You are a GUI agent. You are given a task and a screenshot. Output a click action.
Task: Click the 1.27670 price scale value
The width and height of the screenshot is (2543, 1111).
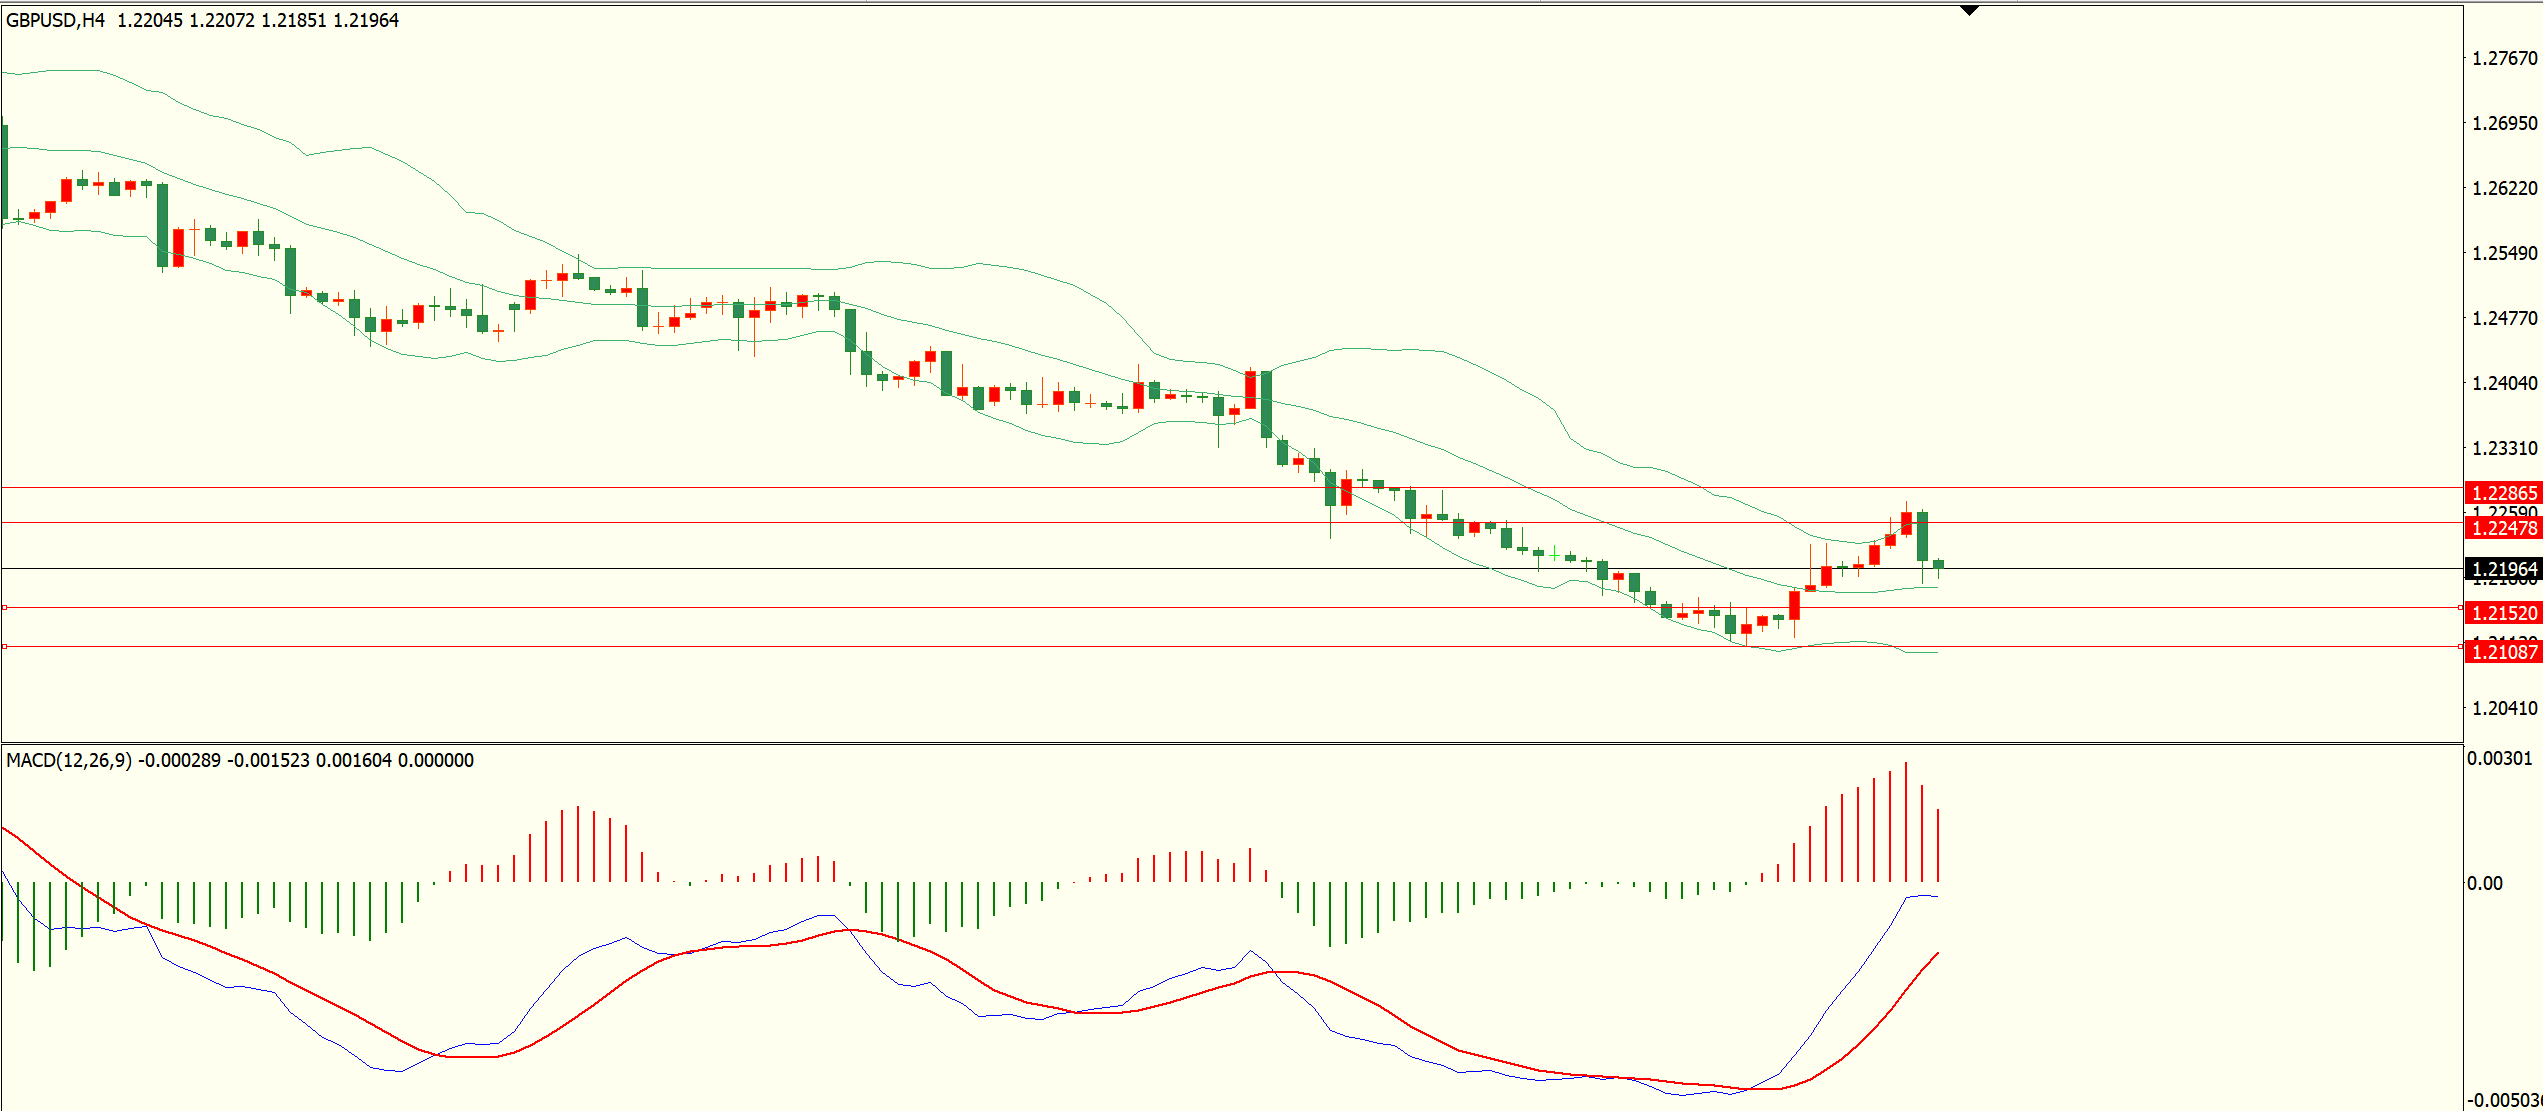[2504, 58]
